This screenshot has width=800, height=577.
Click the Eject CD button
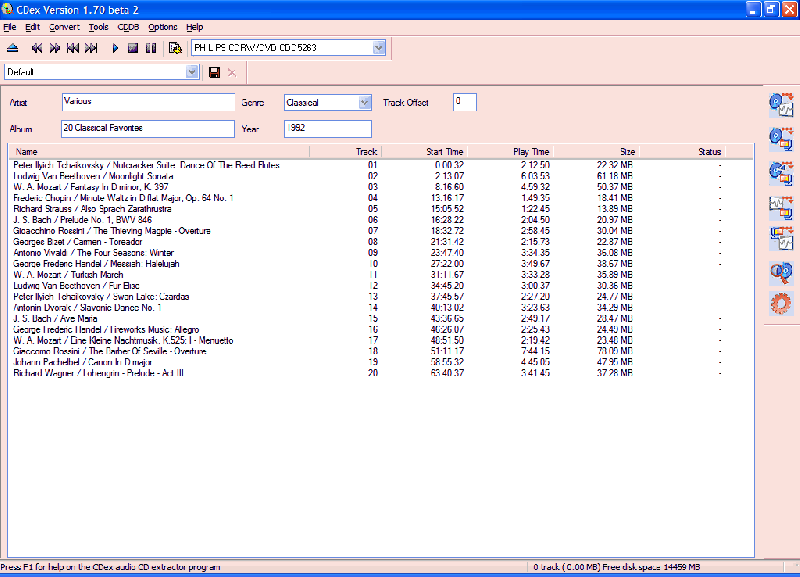click(x=13, y=47)
